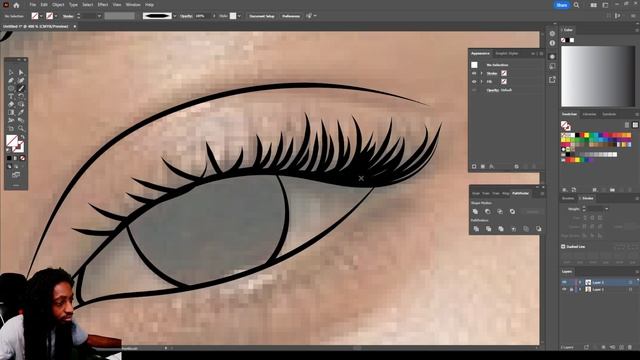Image resolution: width=640 pixels, height=360 pixels.
Task: Select the Gradient tool
Action: [11, 112]
